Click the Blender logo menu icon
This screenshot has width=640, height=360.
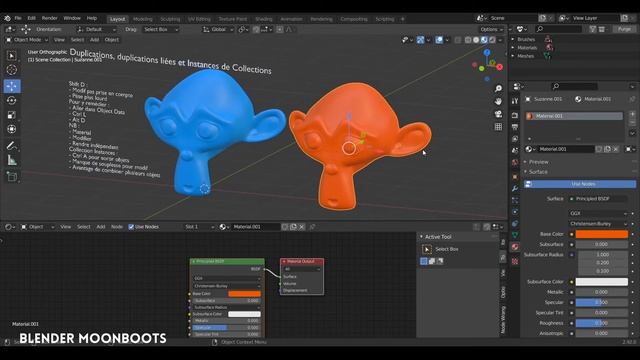coord(7,18)
